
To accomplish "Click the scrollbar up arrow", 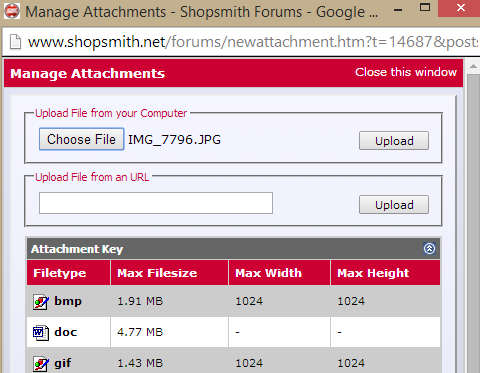I will click(x=473, y=66).
